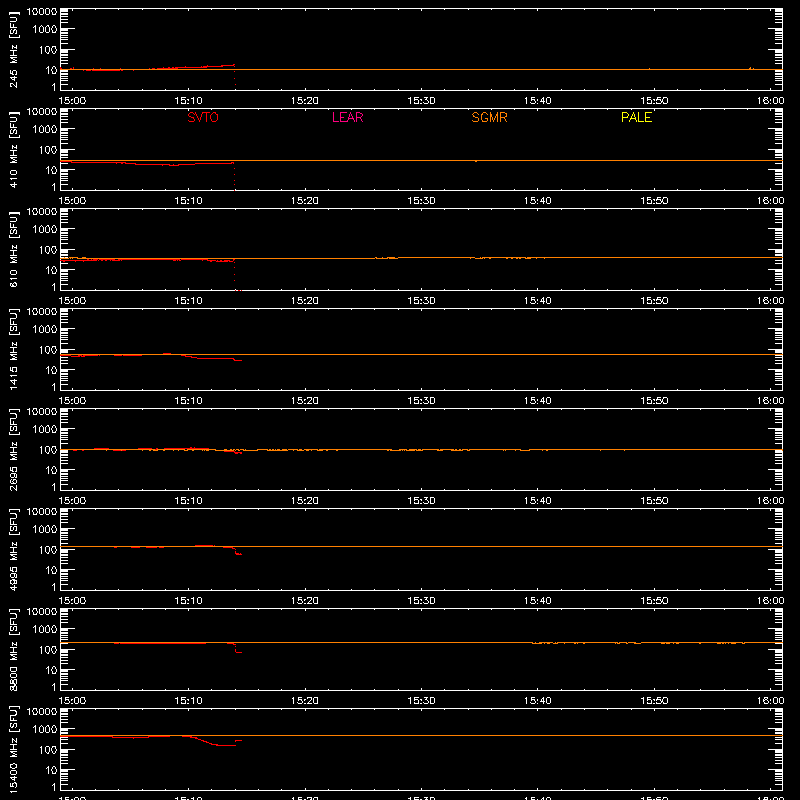Screen dimensions: 800x800
Task: Click the 15:40 tick label under 610 MHz panel
Action: 538,301
